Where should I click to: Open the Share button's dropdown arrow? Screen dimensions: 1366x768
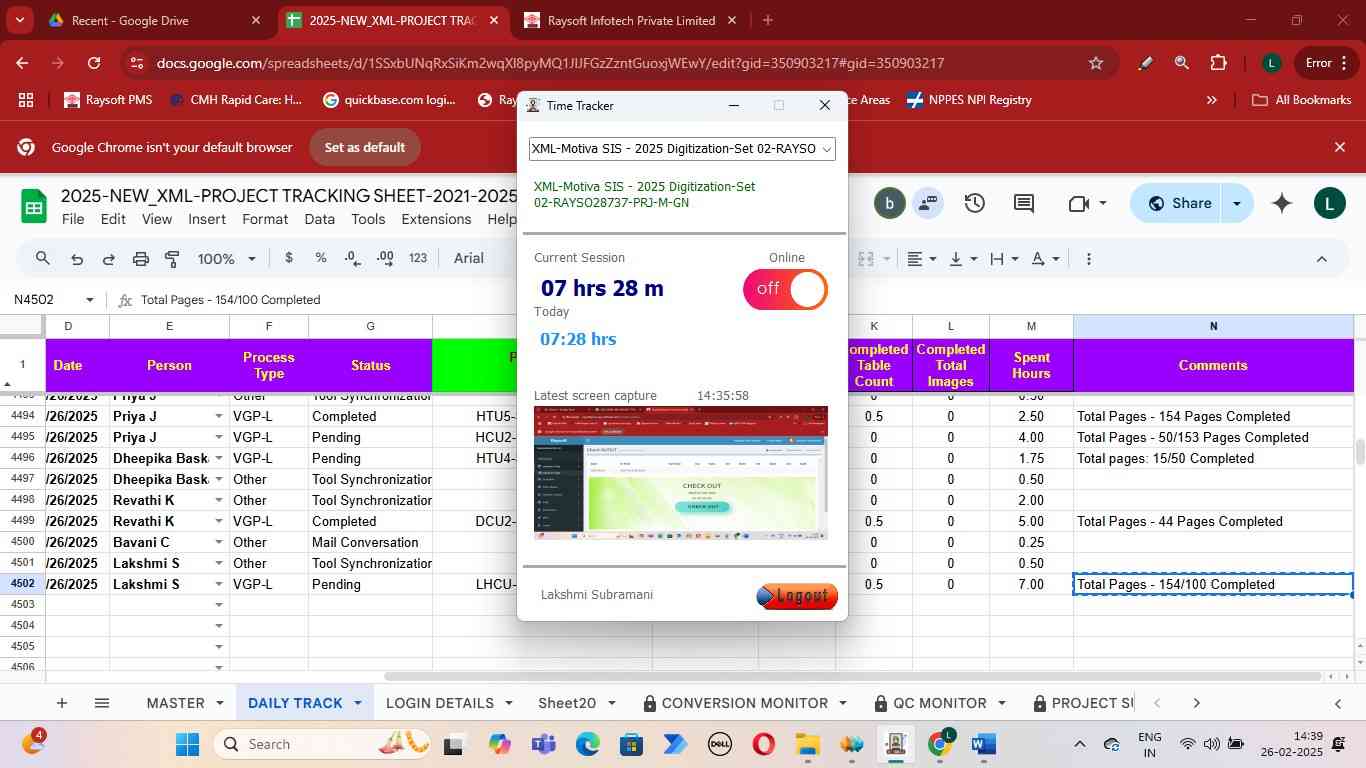(x=1237, y=203)
